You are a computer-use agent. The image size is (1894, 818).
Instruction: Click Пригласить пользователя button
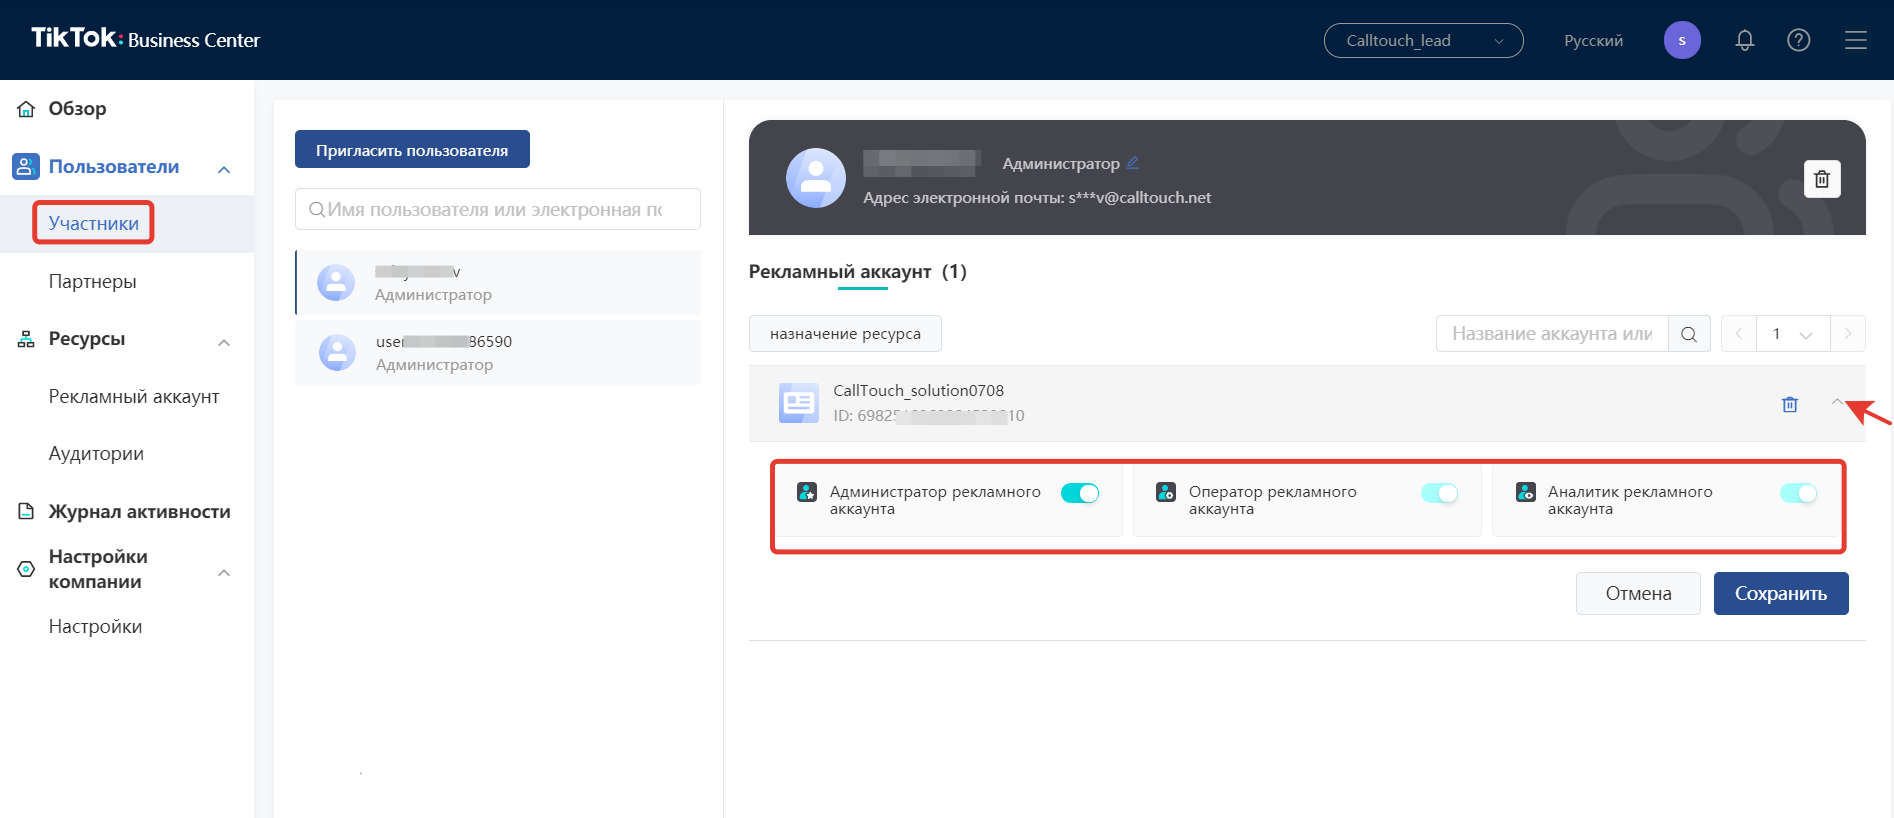[412, 150]
